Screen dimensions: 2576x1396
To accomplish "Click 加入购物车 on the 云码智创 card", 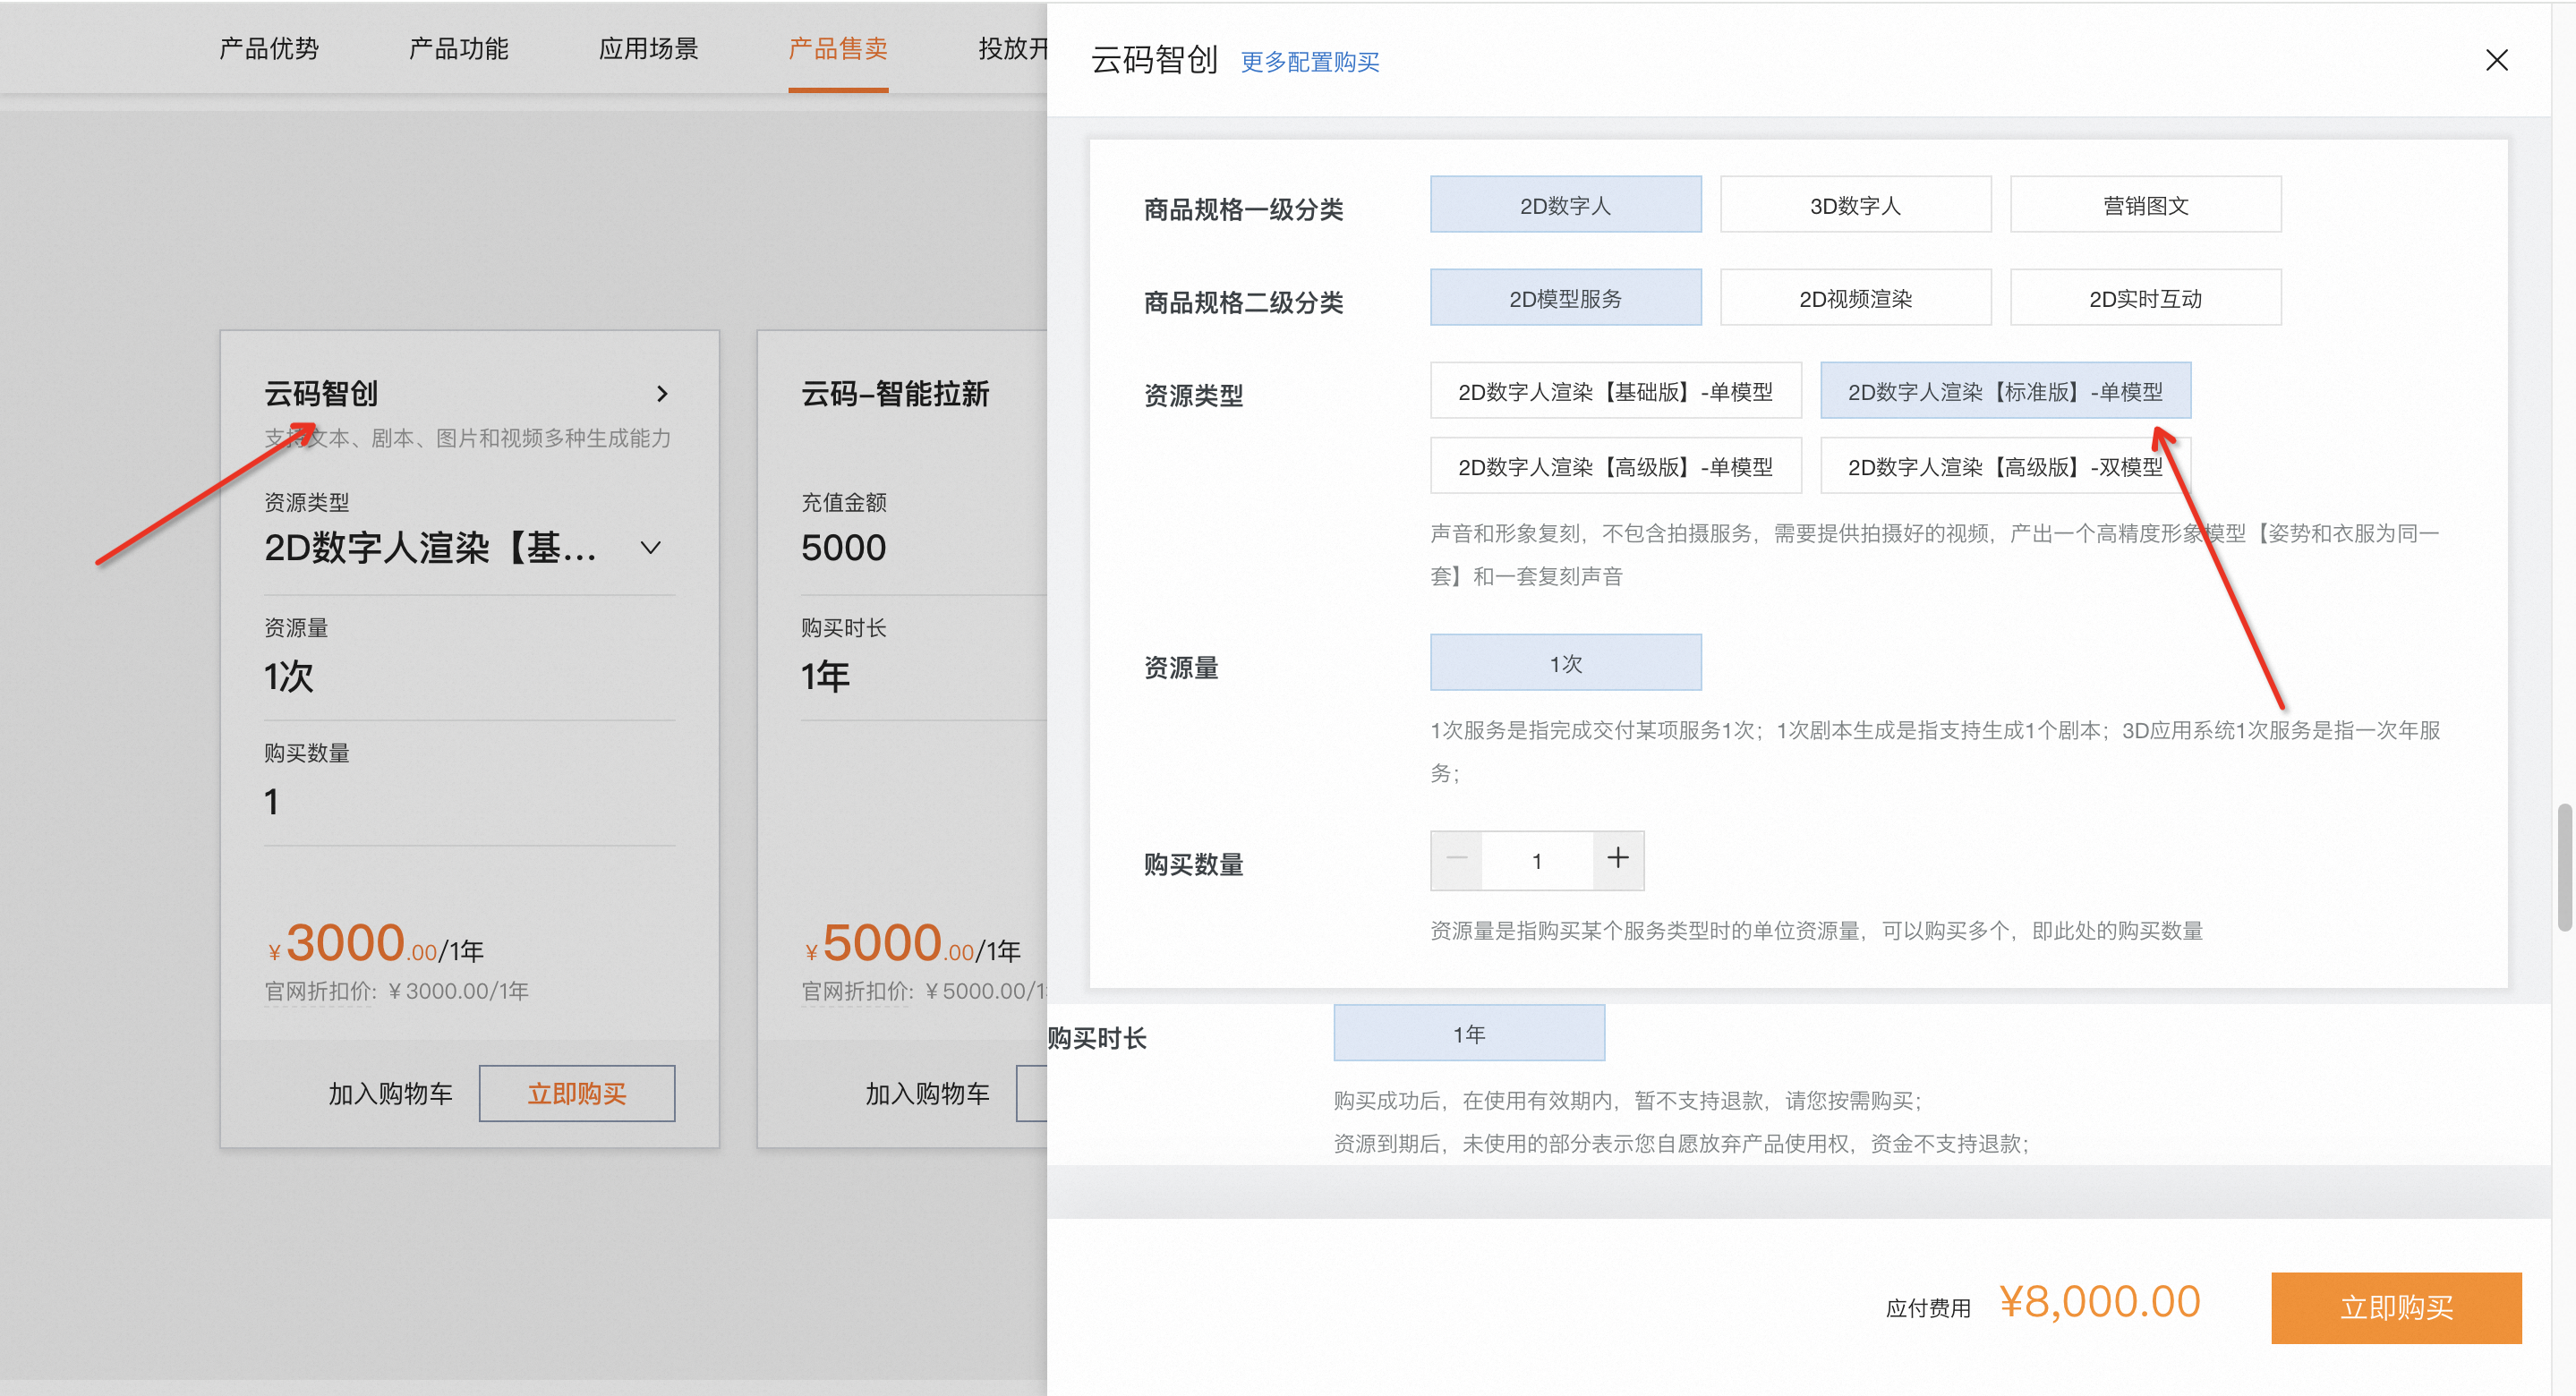I will point(390,1094).
